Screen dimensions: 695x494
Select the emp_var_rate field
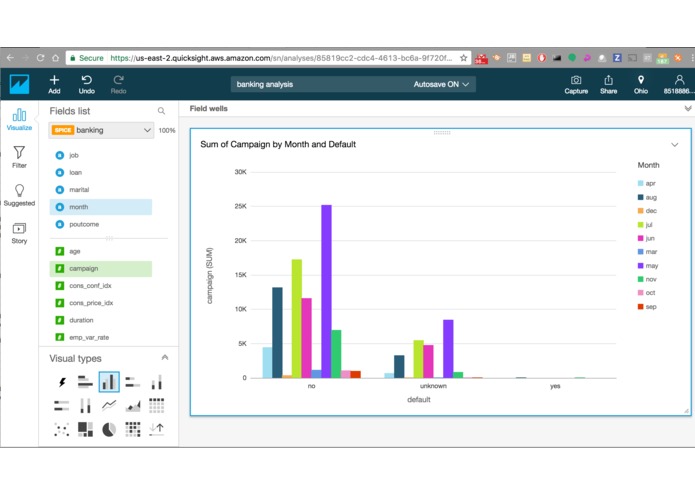coord(101,338)
